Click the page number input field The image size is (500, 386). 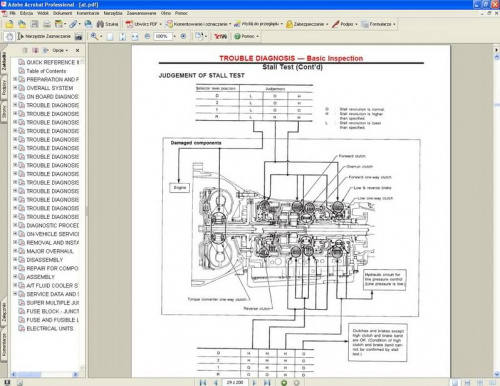(x=235, y=382)
